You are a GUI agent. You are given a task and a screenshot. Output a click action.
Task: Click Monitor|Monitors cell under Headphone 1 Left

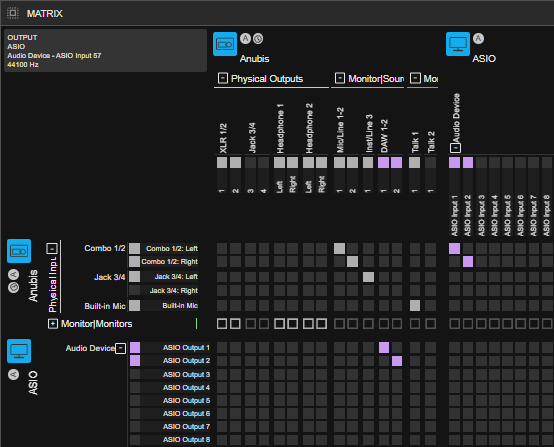279,324
